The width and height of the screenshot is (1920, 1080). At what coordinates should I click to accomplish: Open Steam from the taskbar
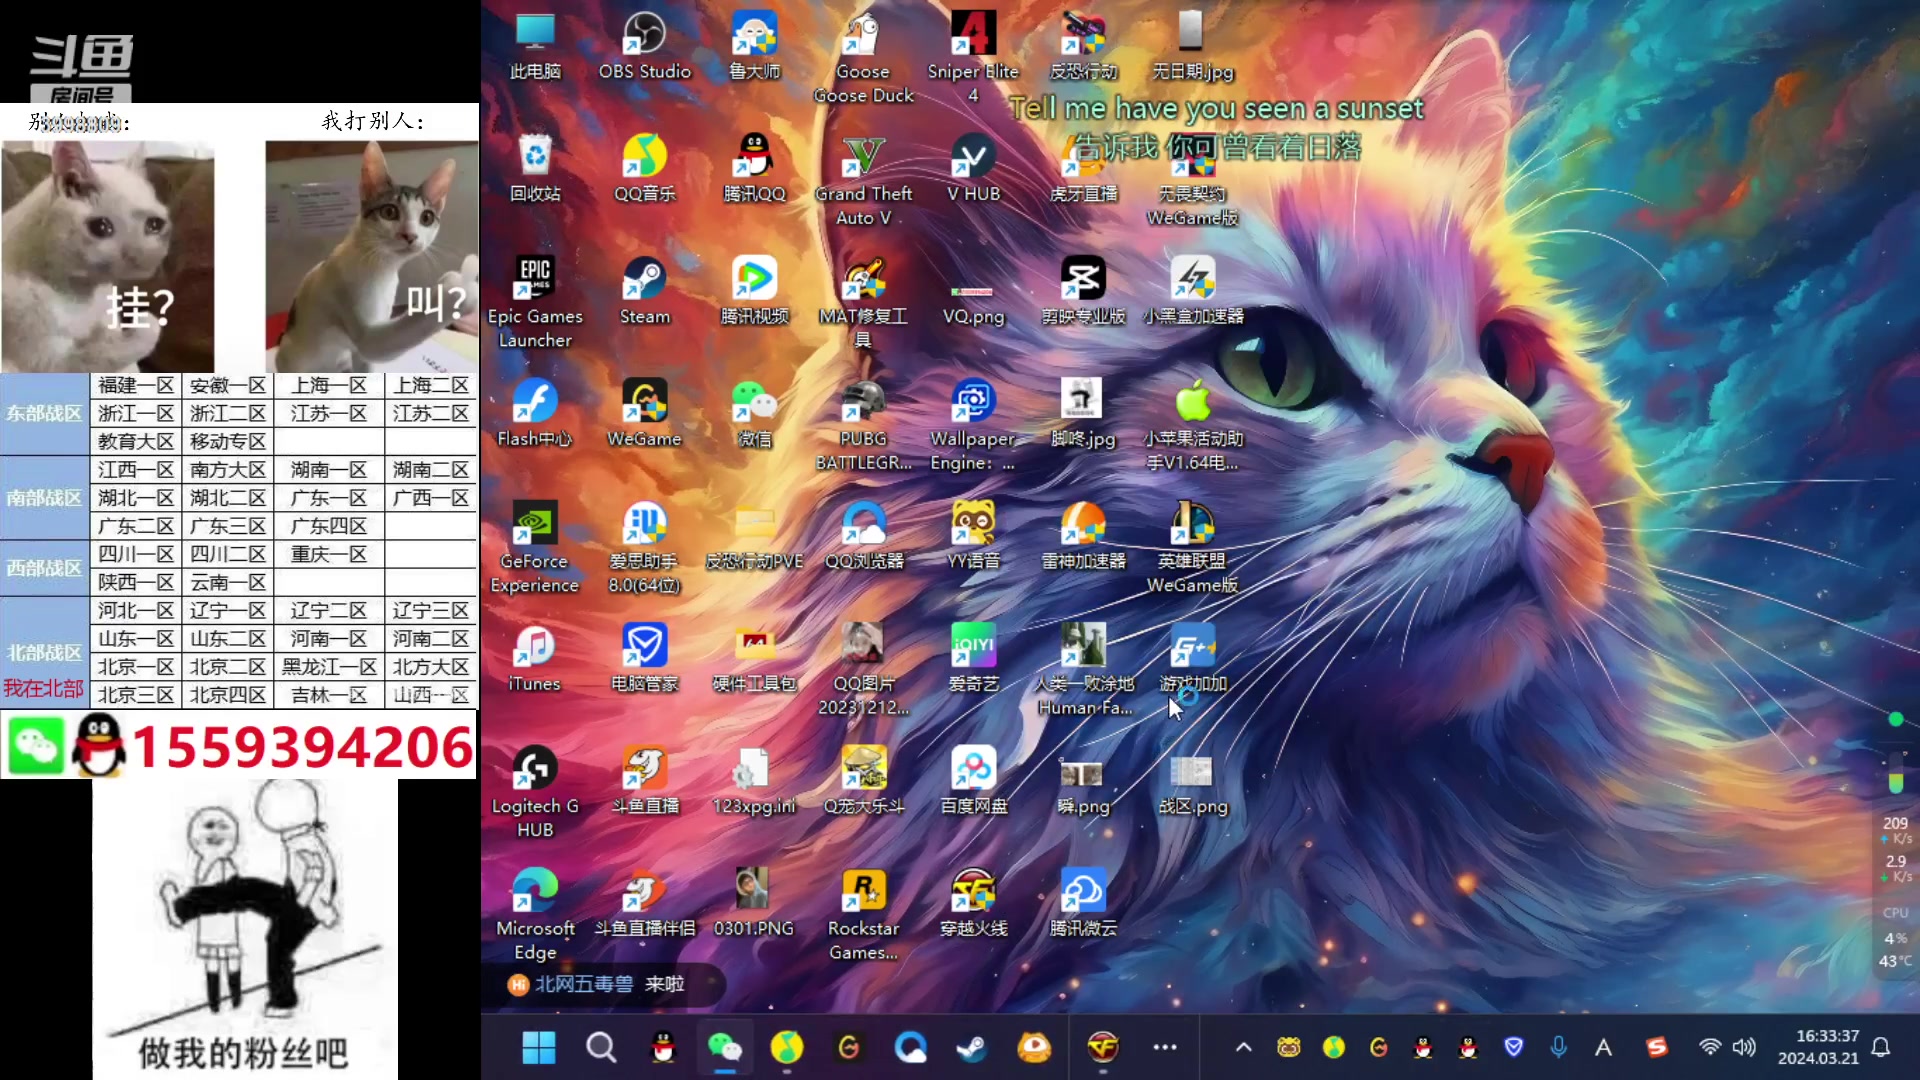(x=972, y=1047)
